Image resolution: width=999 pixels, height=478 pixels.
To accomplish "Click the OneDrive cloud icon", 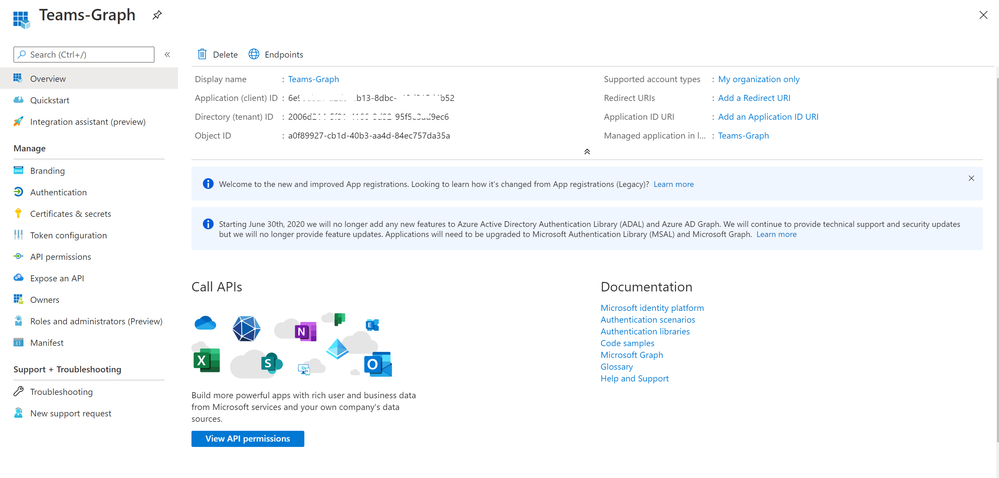I will [x=205, y=323].
